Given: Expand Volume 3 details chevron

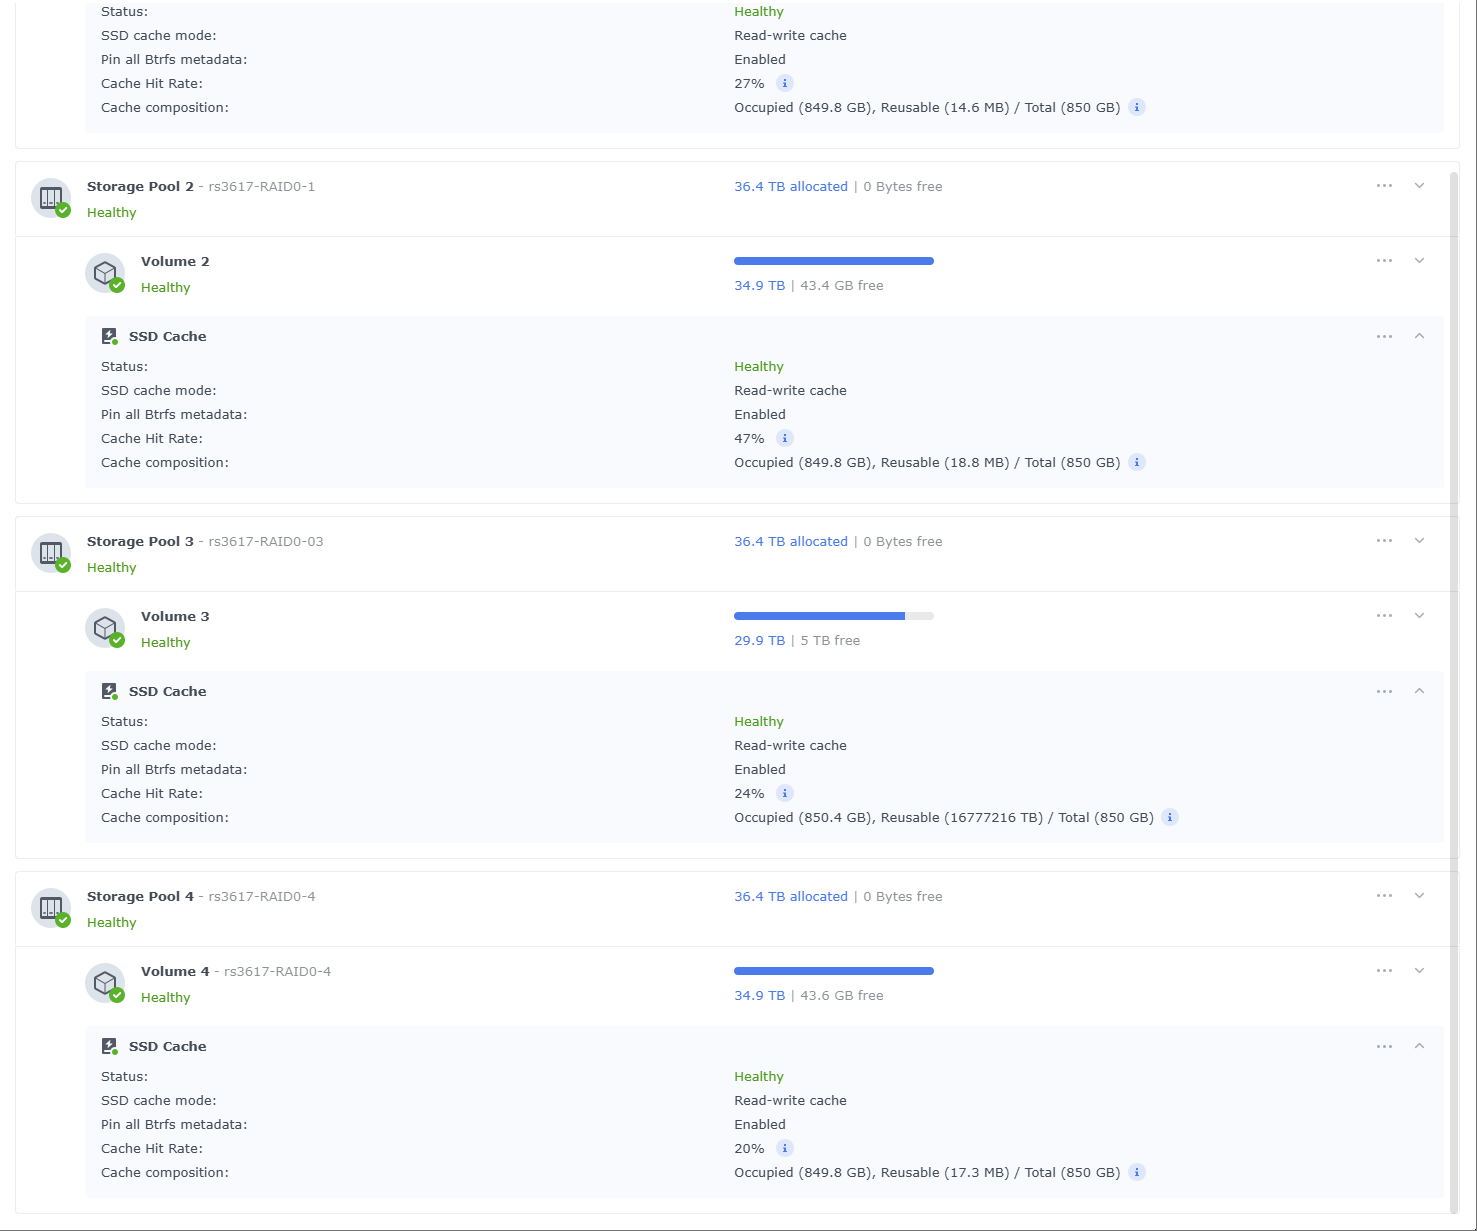Looking at the screenshot, I should click(1419, 616).
